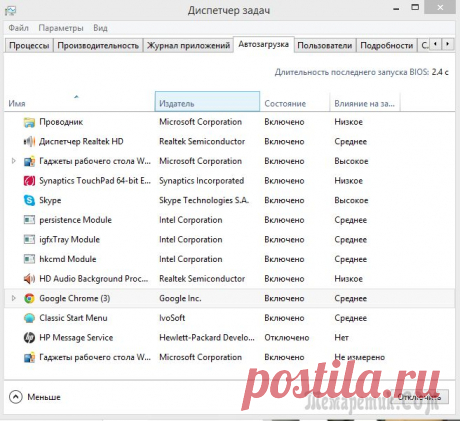Click the Google Chrome icon
This screenshot has height=421, width=460.
[x=29, y=298]
